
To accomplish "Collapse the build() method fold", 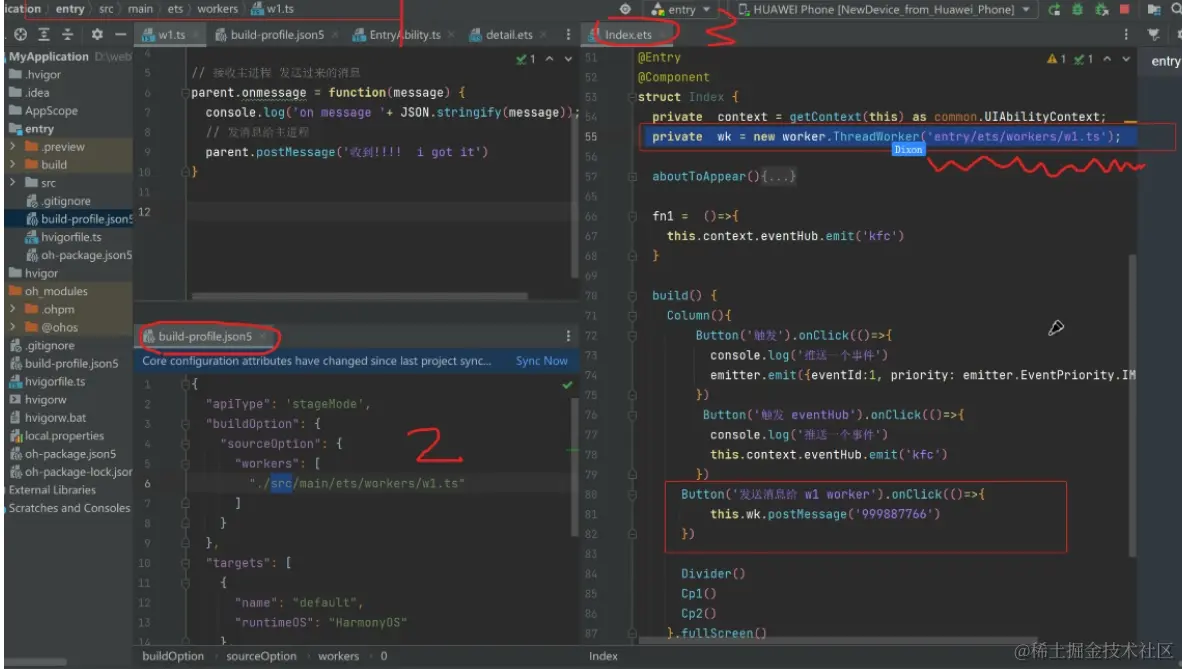I will (632, 296).
